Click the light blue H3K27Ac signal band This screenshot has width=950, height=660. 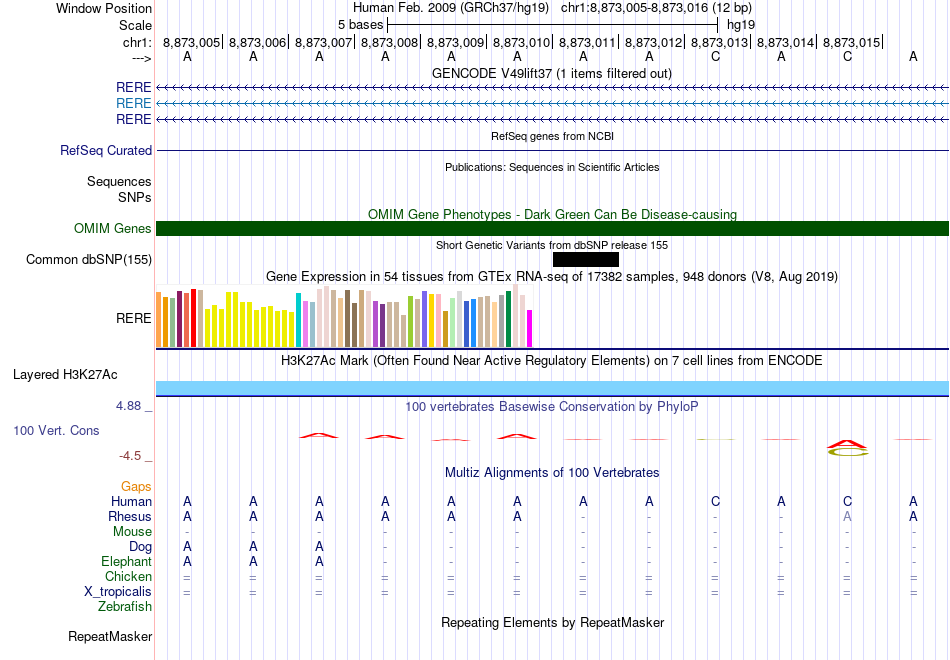click(x=553, y=388)
